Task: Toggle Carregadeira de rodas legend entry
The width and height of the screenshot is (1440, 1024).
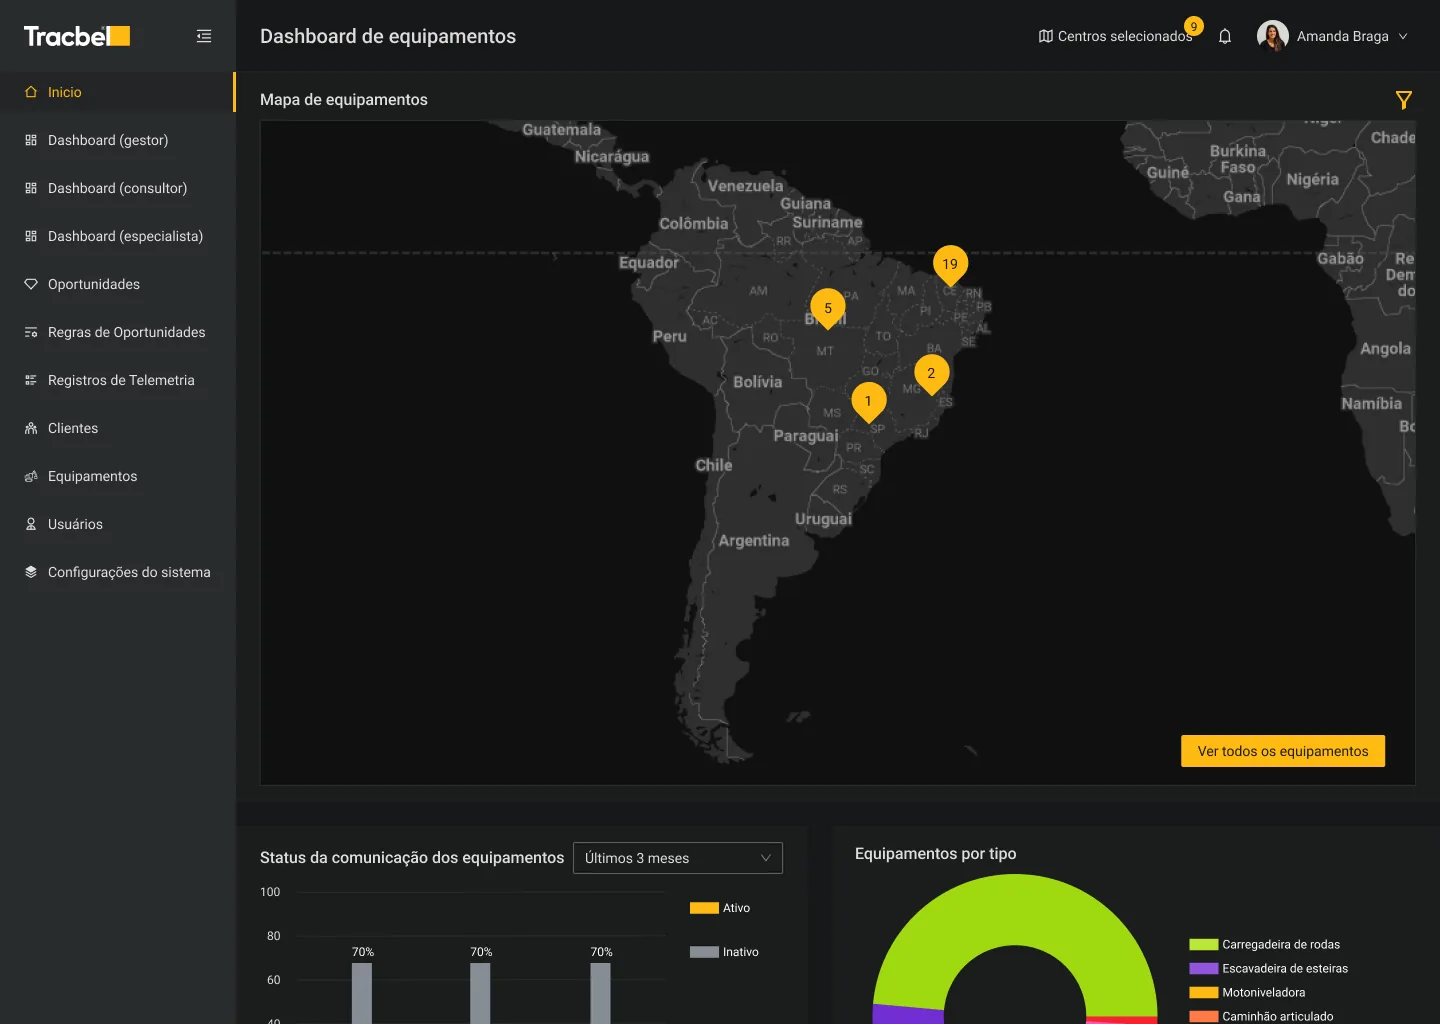Action: (x=1264, y=944)
